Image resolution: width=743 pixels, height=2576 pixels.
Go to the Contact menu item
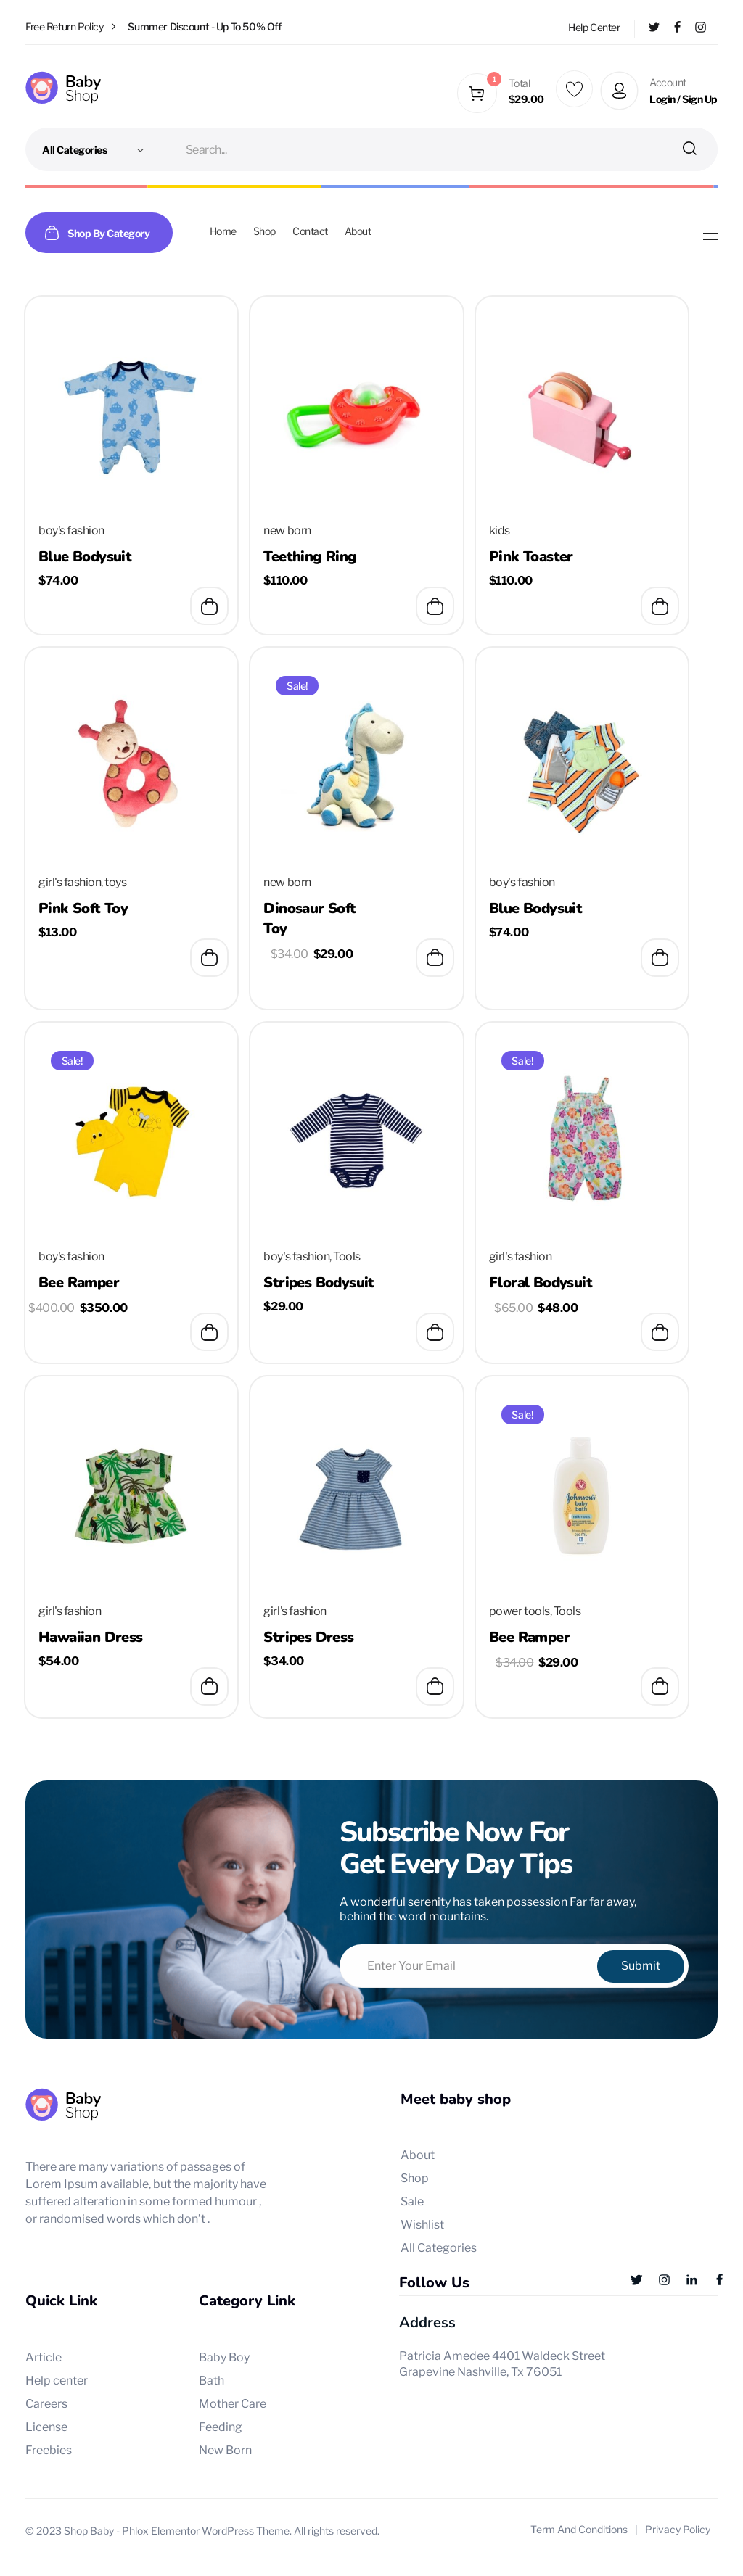coord(310,232)
